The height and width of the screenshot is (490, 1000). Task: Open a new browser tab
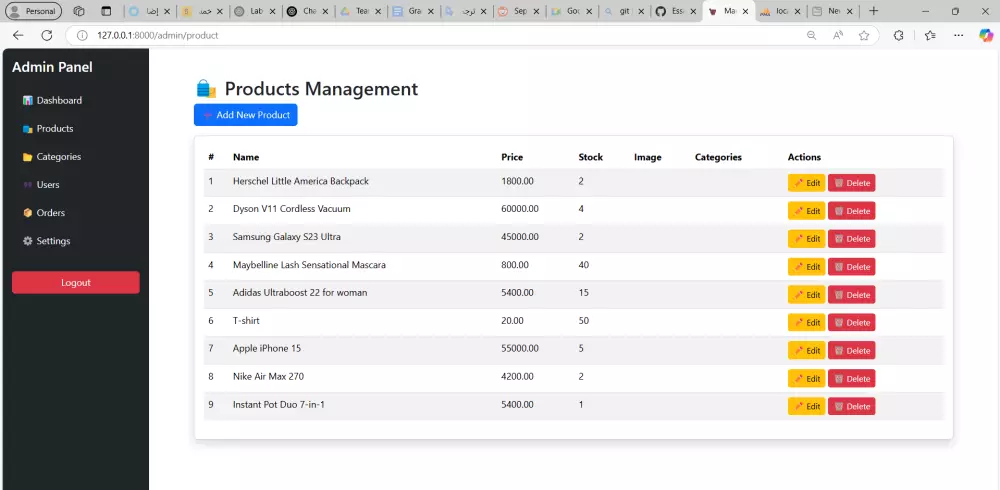(x=873, y=11)
